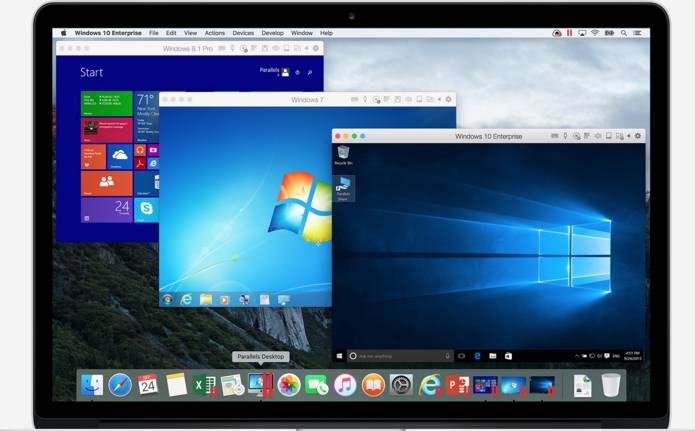Click the clock in Windows 10 taskbar
Screen dimensions: 695x431
(x=632, y=356)
